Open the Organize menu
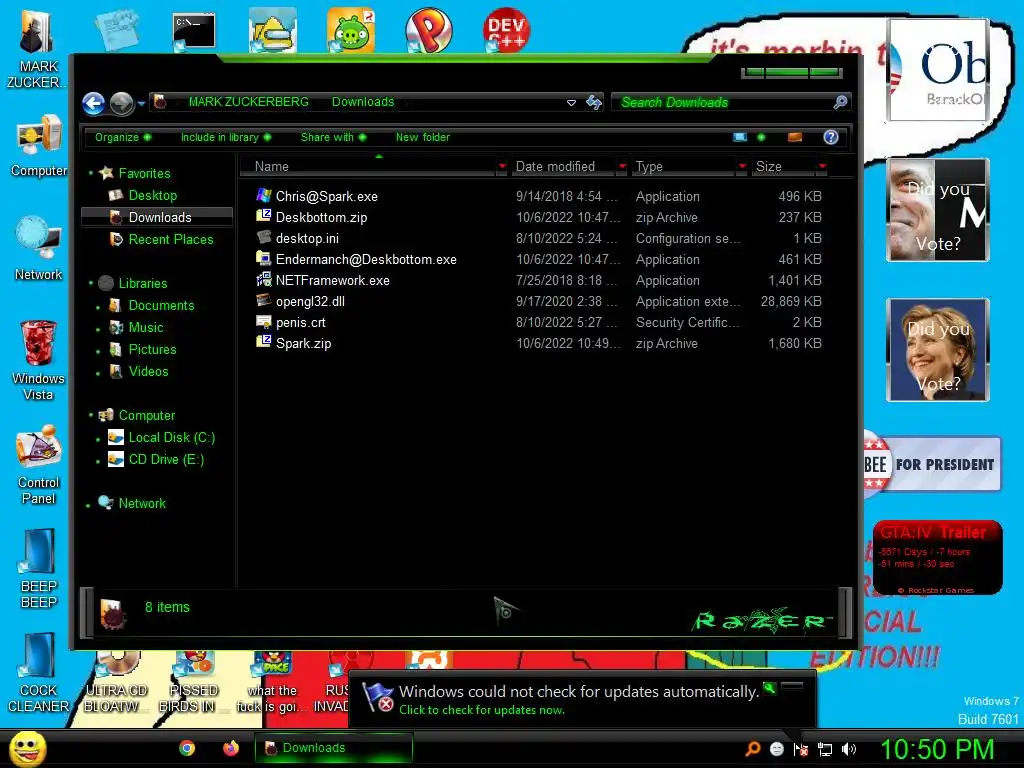This screenshot has height=768, width=1024. pos(122,137)
